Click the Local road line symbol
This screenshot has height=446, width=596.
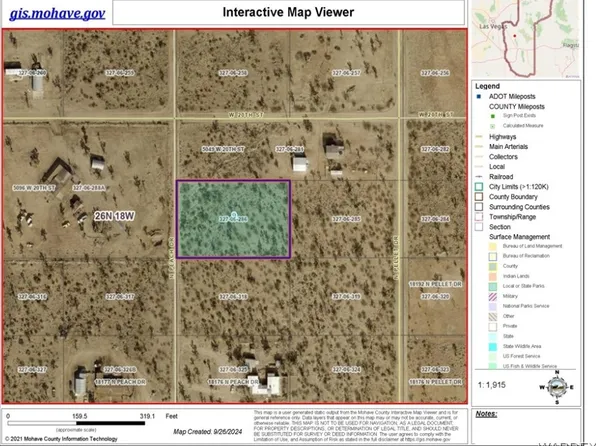pyautogui.click(x=479, y=167)
